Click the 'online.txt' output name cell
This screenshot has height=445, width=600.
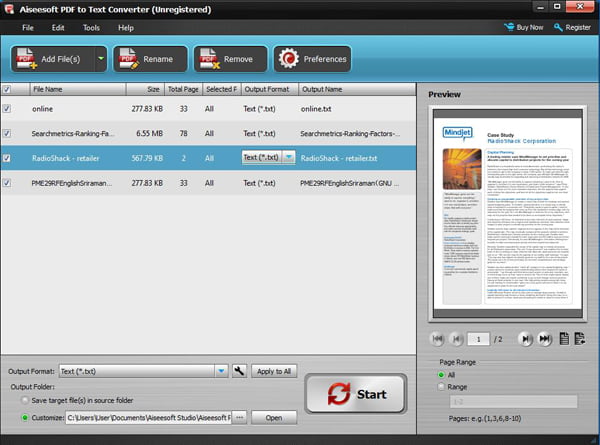pos(316,109)
